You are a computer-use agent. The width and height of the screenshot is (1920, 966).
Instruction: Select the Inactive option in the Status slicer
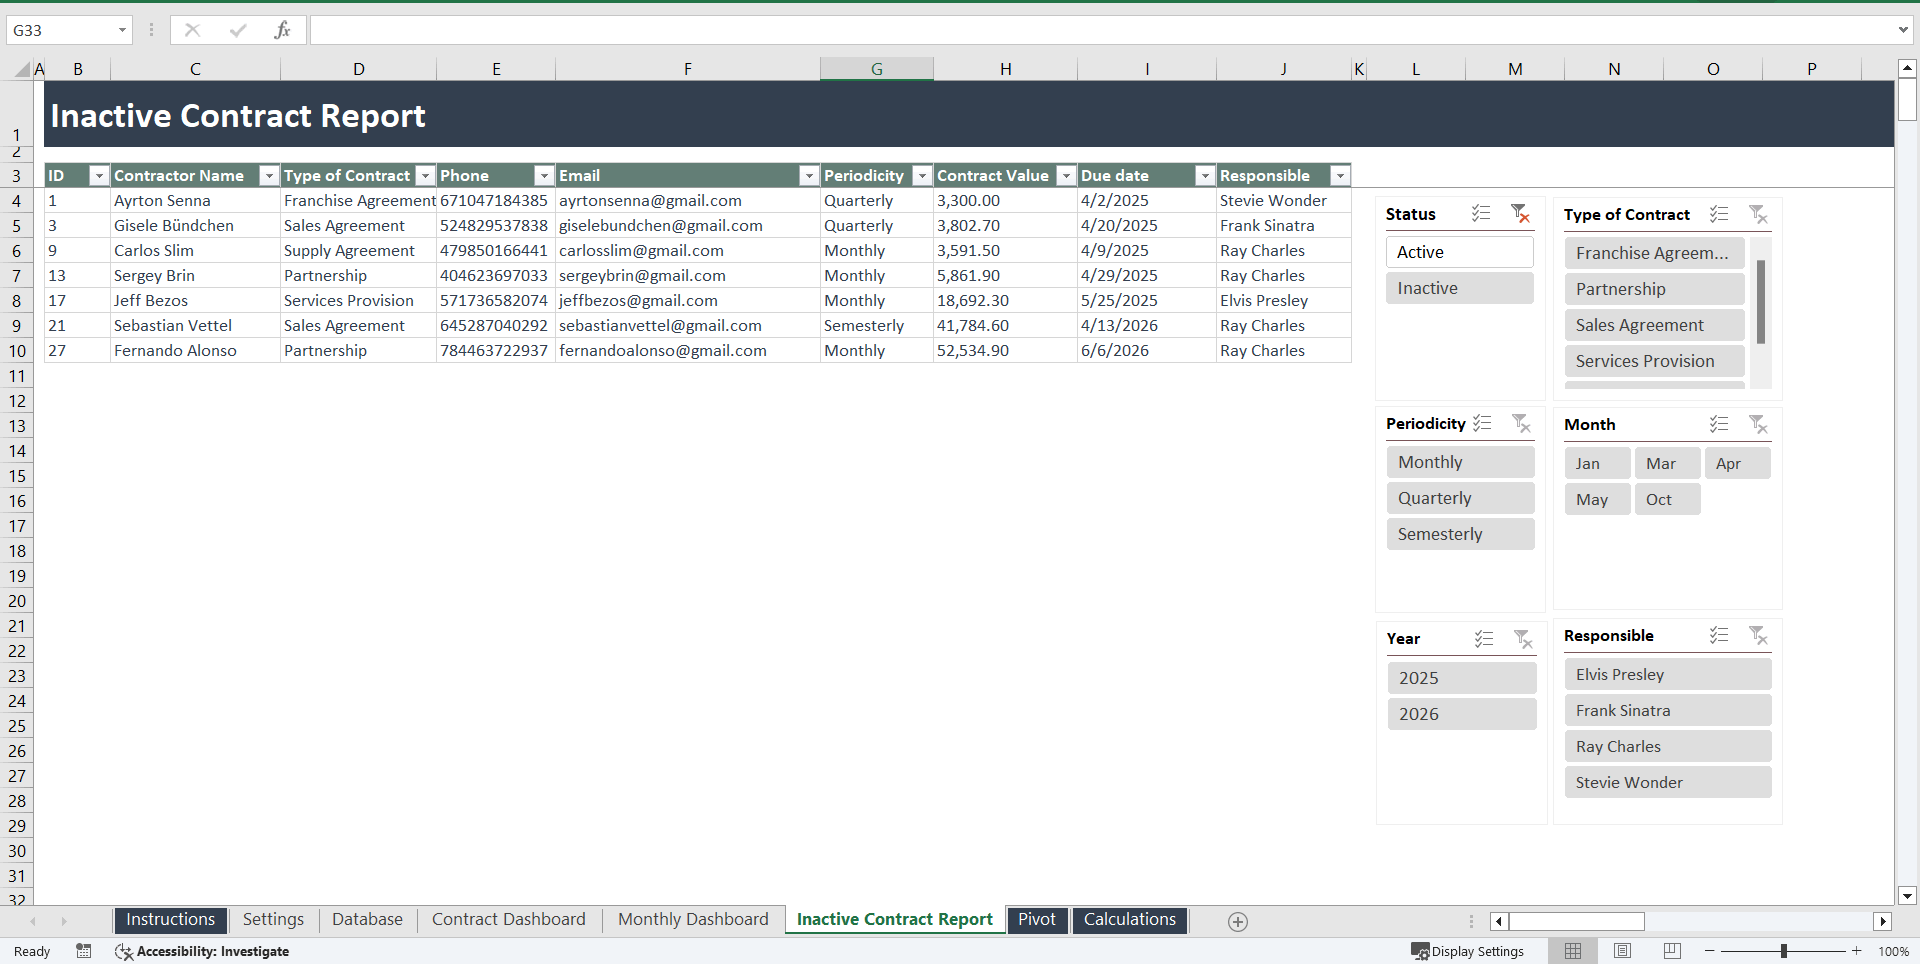pyautogui.click(x=1460, y=288)
